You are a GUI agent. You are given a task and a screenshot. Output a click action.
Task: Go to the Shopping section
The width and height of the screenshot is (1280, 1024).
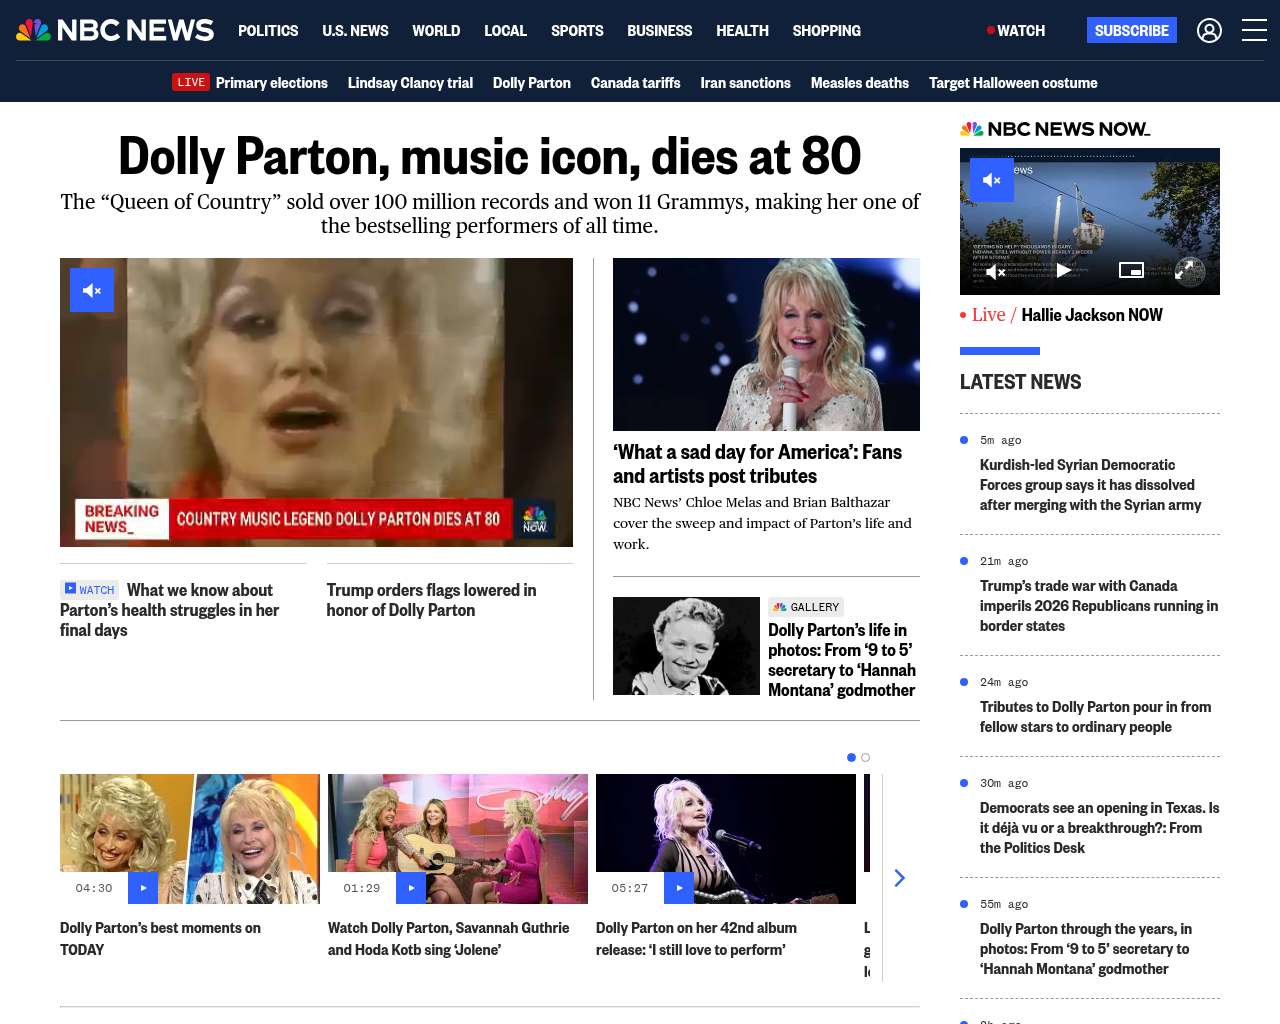coord(826,31)
